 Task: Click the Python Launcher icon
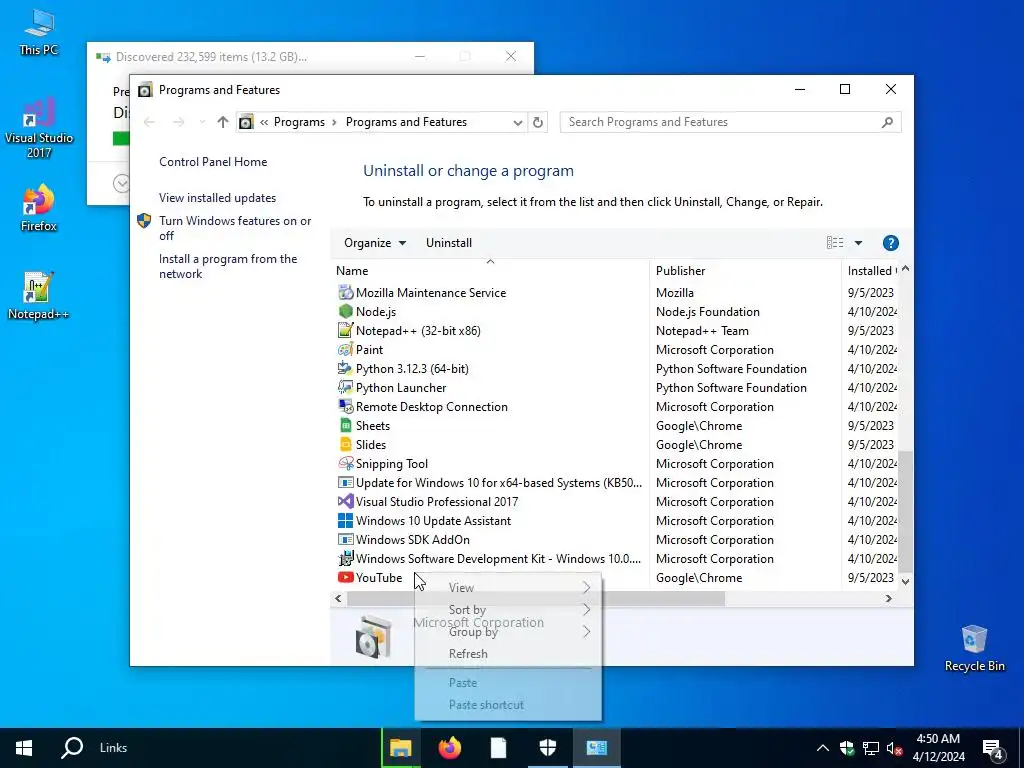point(345,387)
